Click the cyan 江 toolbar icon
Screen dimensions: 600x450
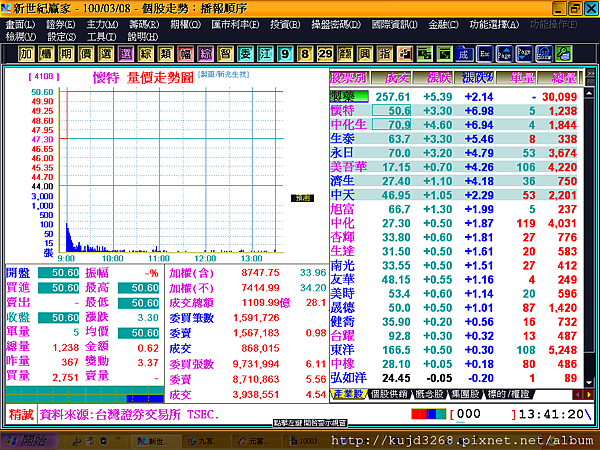(265, 54)
